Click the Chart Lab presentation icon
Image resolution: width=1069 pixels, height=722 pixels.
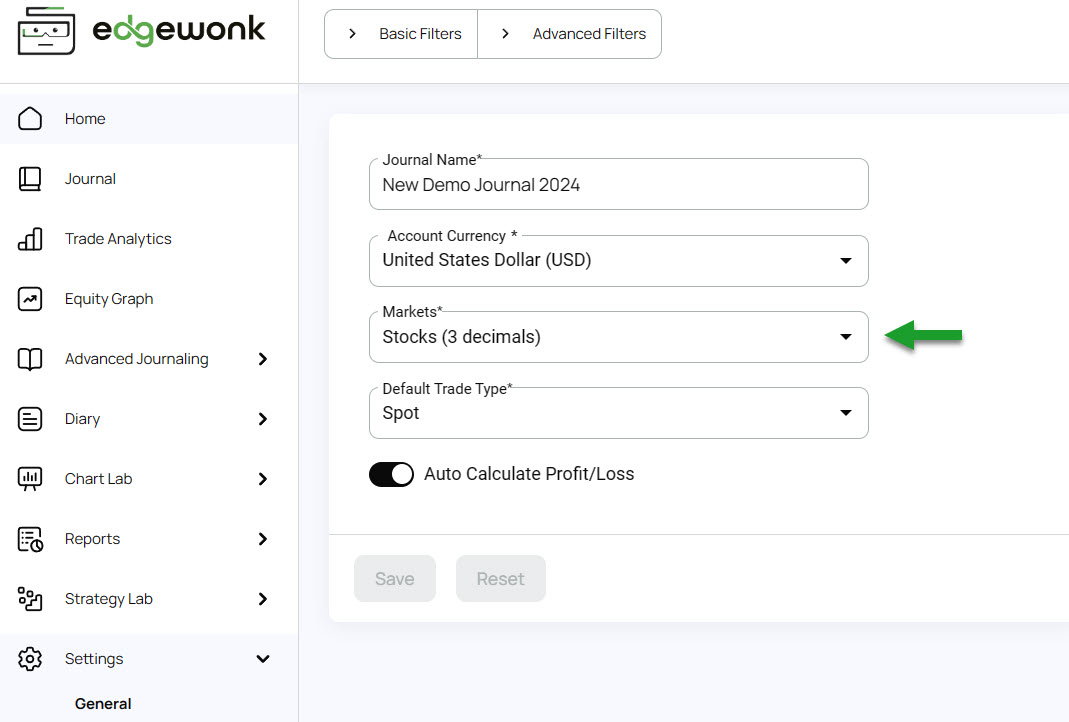[30, 479]
